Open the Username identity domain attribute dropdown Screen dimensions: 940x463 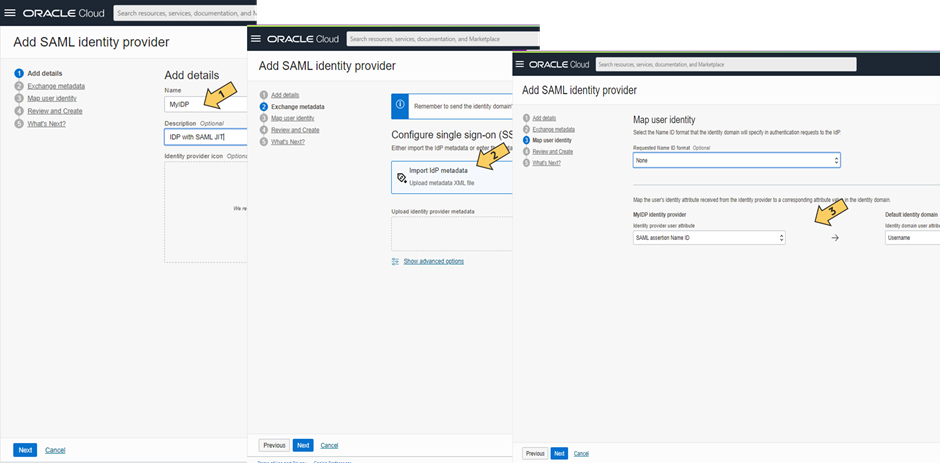click(x=912, y=237)
